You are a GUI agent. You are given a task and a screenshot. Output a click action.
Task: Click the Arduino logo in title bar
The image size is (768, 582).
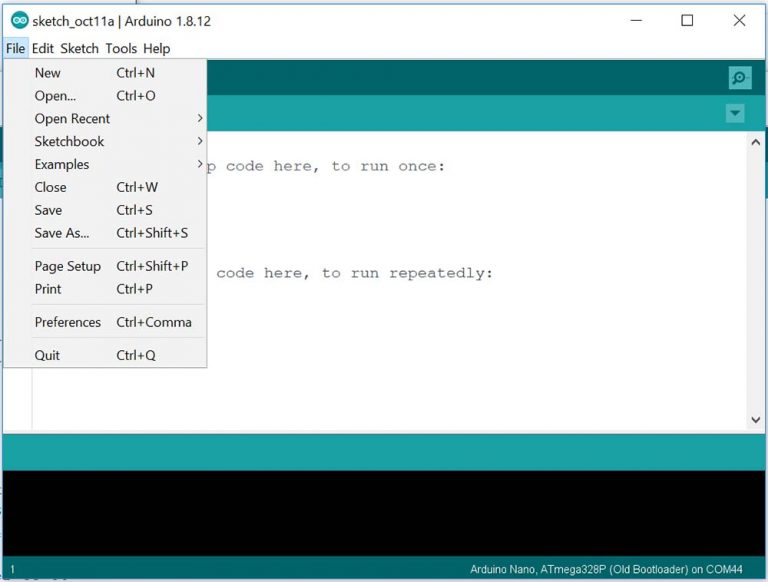pos(20,21)
